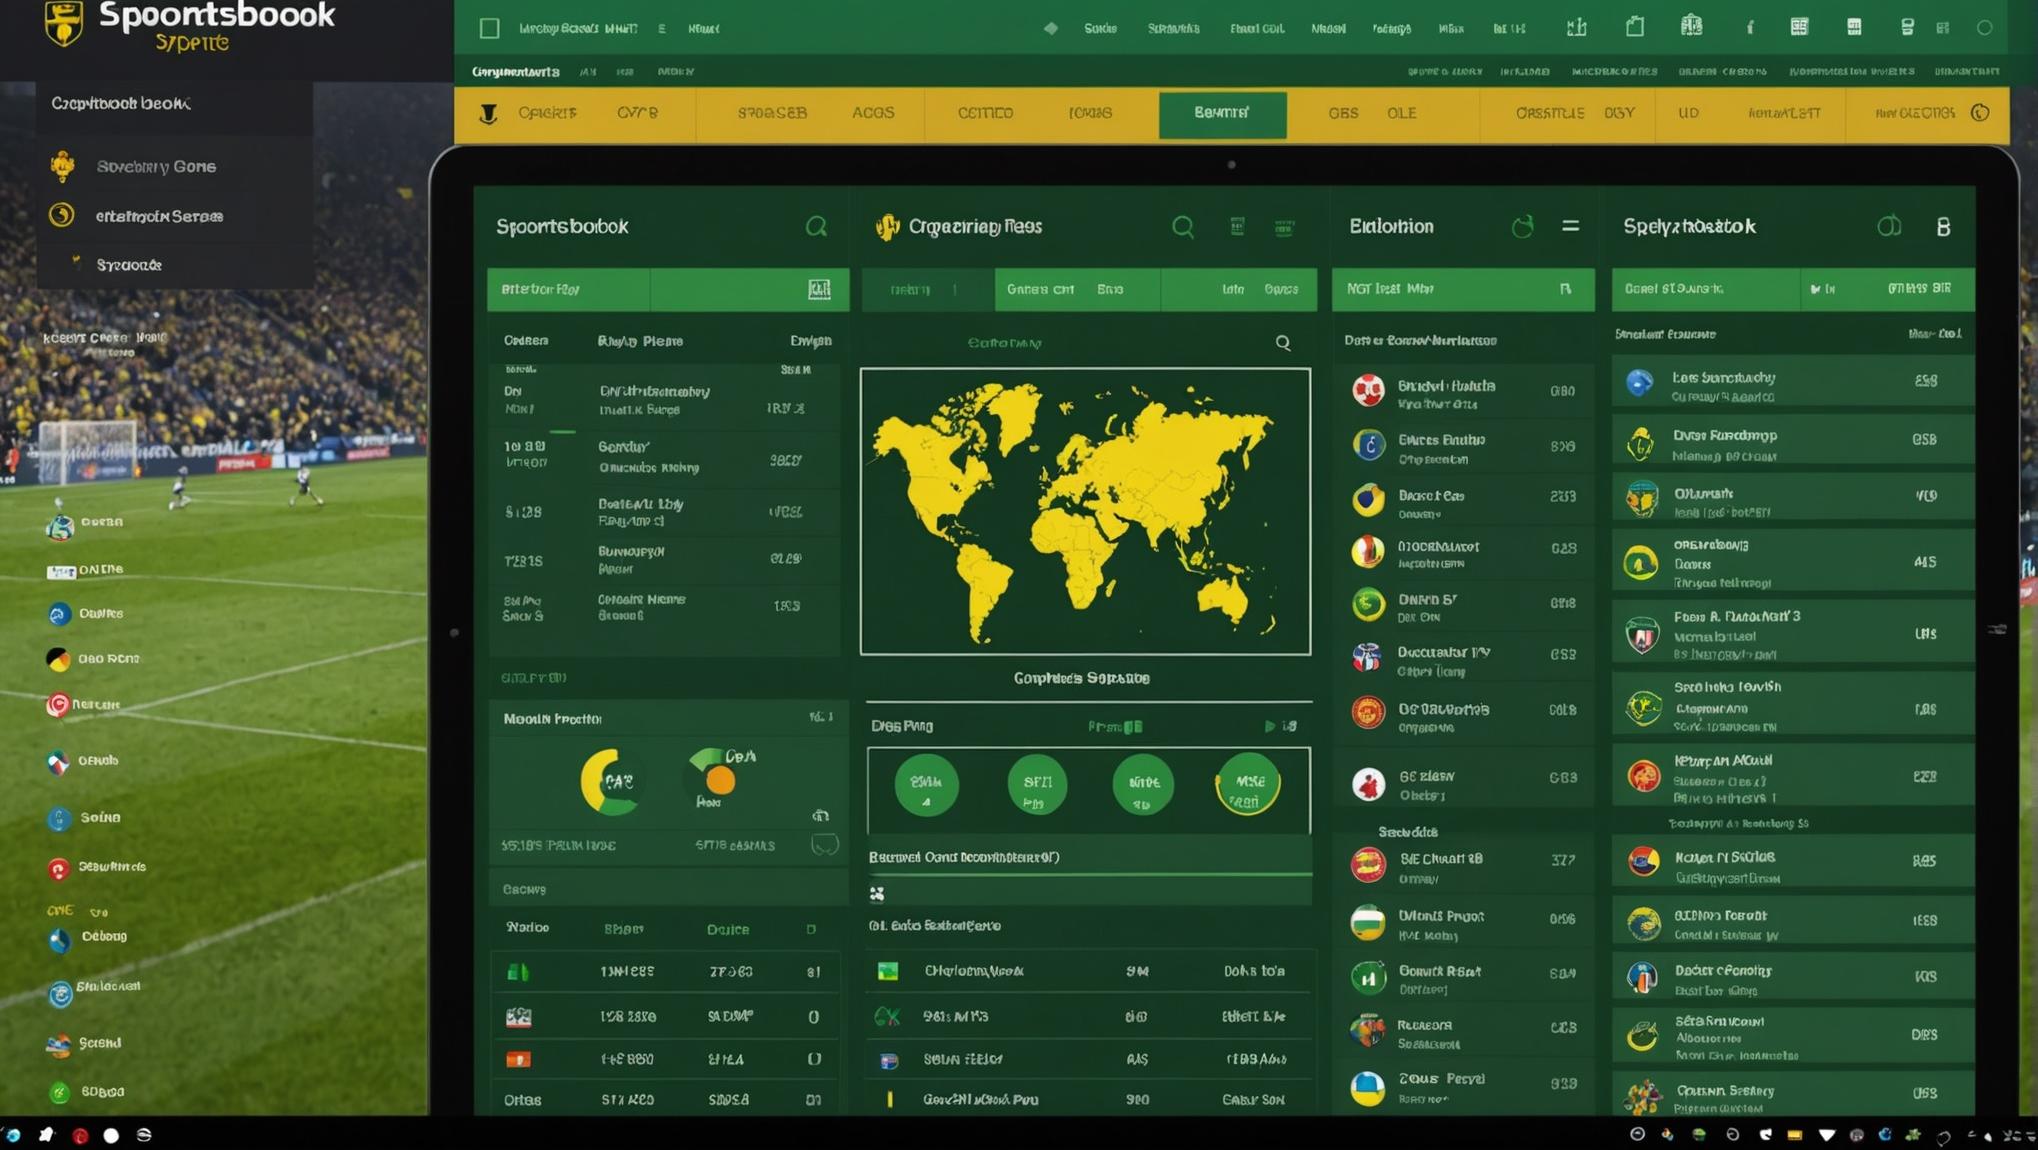
Task: Open the grid calendar icon in the top bar
Action: (1799, 27)
